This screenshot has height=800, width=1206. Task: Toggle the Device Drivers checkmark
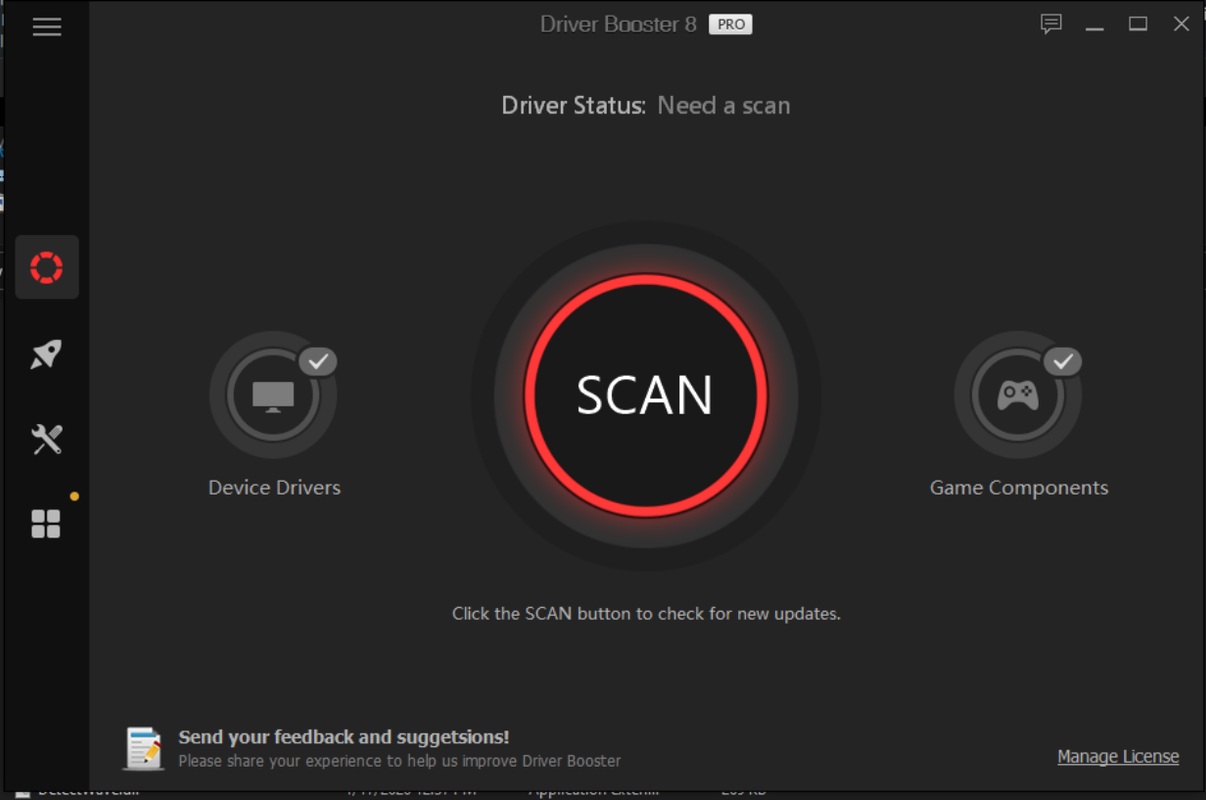point(318,361)
